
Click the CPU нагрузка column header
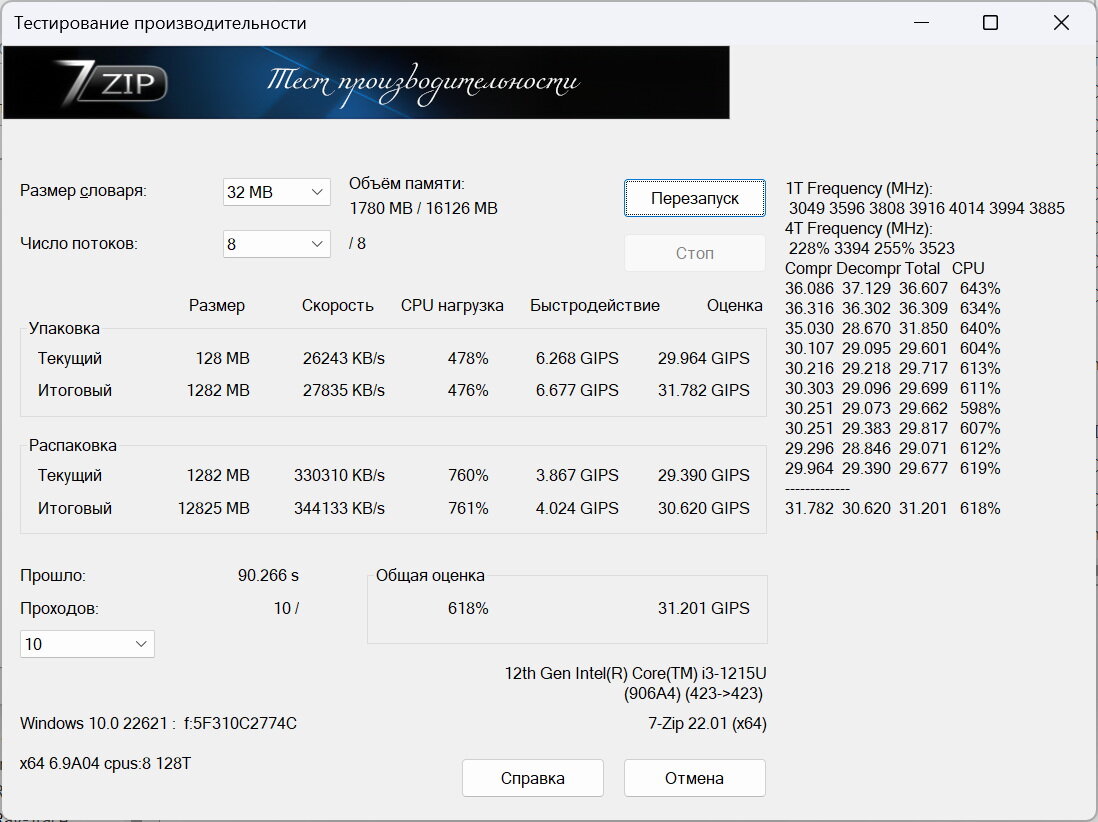pos(452,306)
